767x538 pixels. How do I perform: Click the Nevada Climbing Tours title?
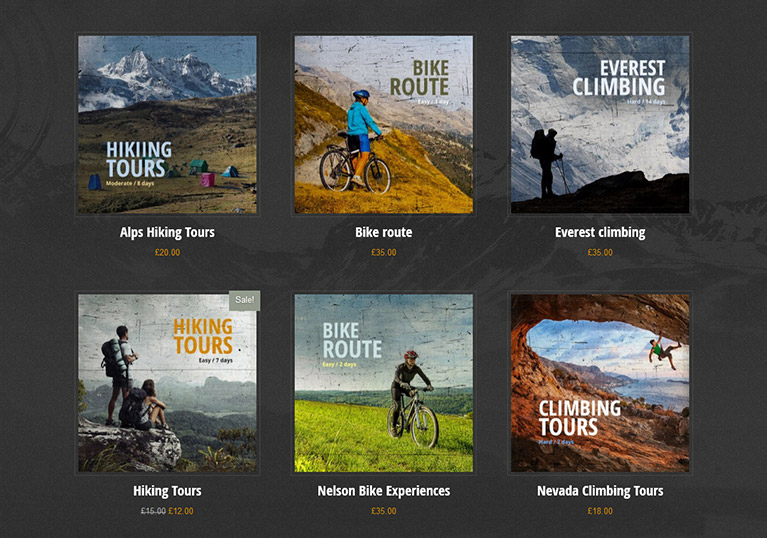[600, 491]
